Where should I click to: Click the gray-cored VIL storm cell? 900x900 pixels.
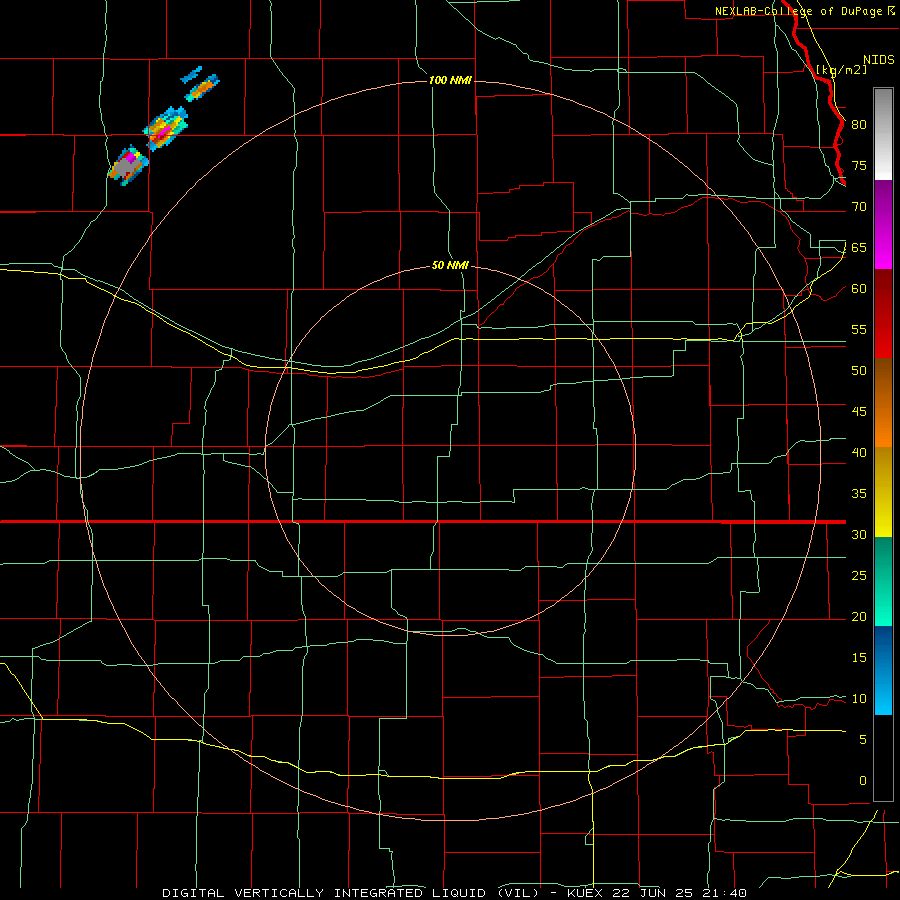(128, 165)
